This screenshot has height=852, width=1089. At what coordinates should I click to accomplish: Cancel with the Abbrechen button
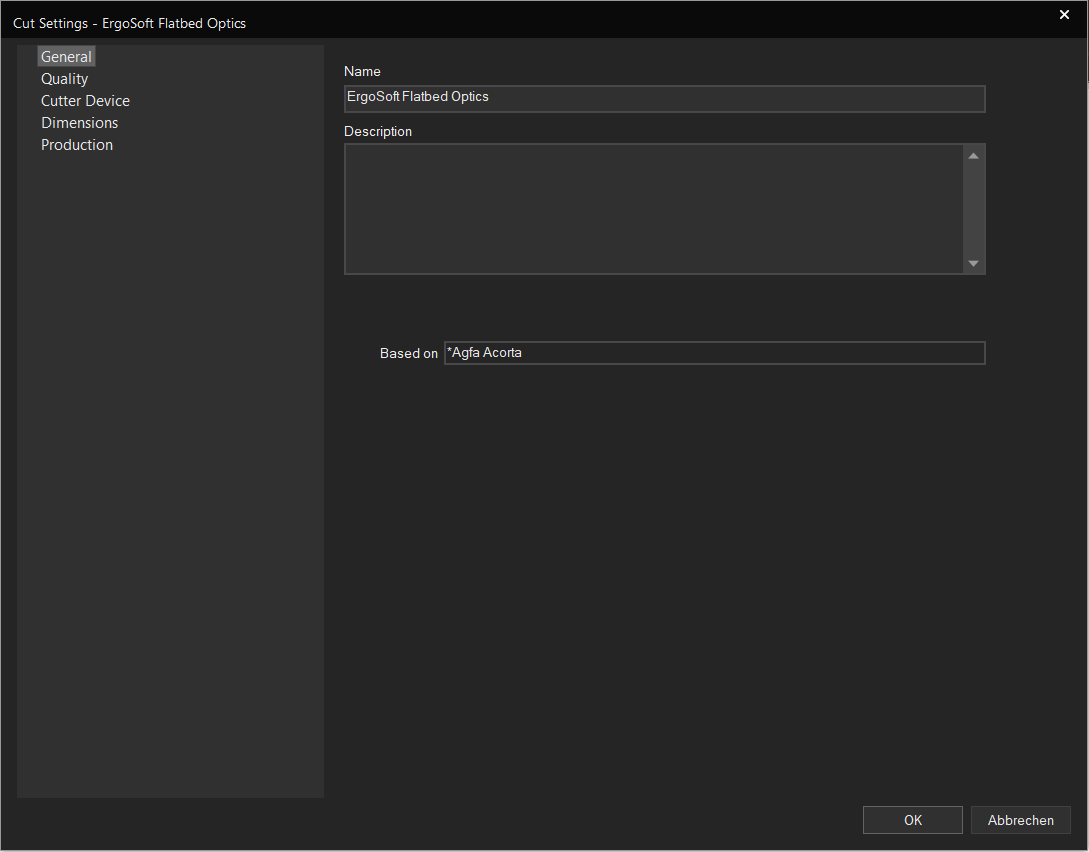(x=1021, y=820)
